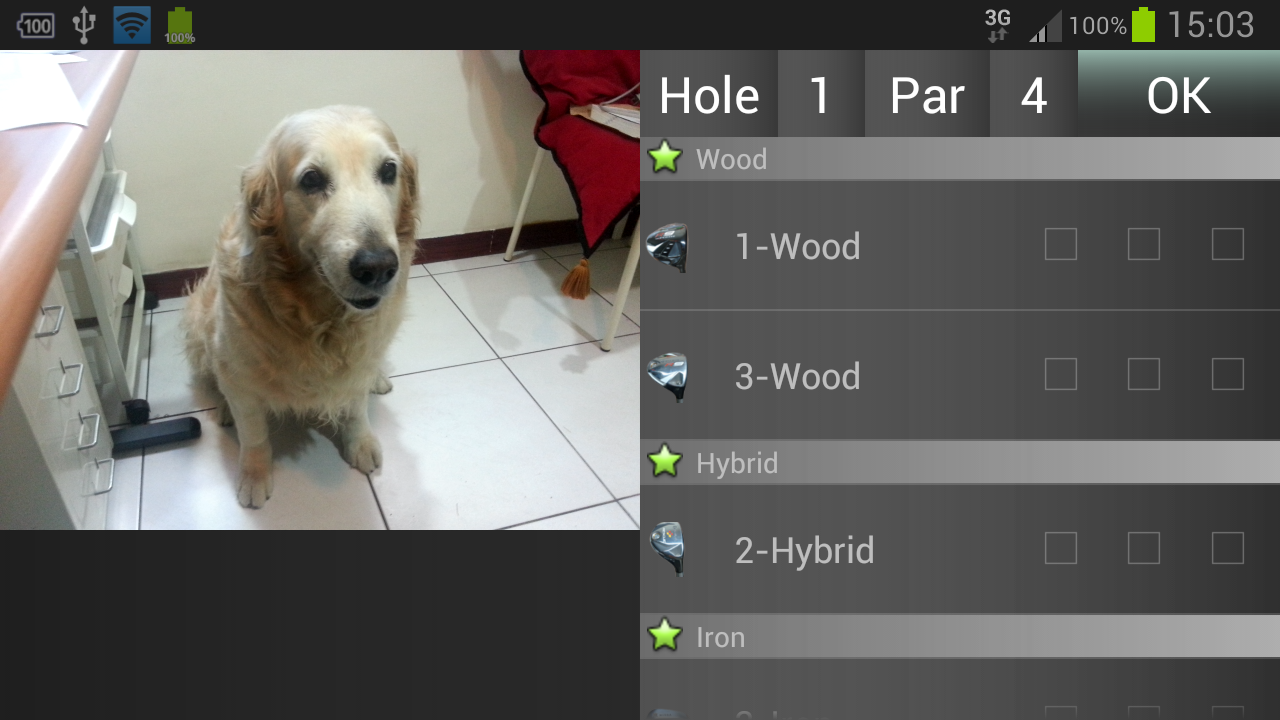Tap the 1-Wood driver club icon
The image size is (1280, 720).
point(667,247)
